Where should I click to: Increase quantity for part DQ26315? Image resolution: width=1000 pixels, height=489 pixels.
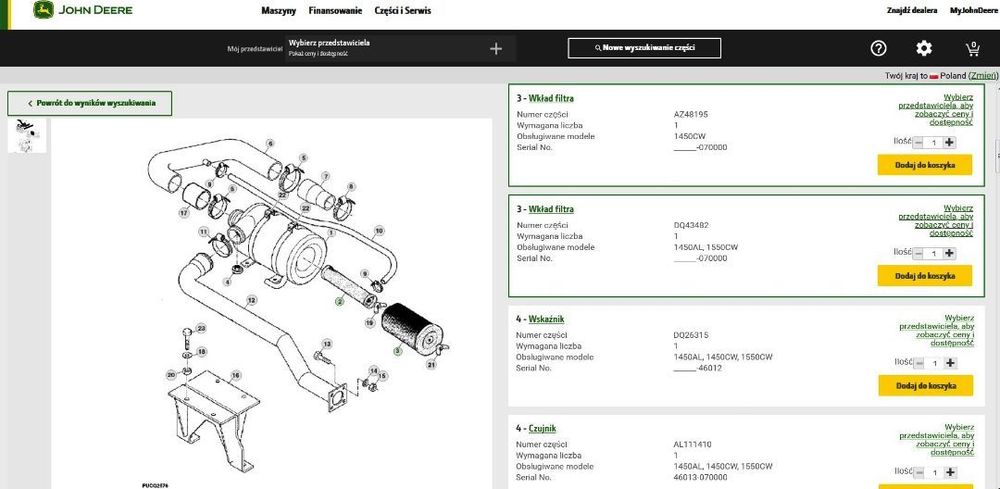pos(950,363)
